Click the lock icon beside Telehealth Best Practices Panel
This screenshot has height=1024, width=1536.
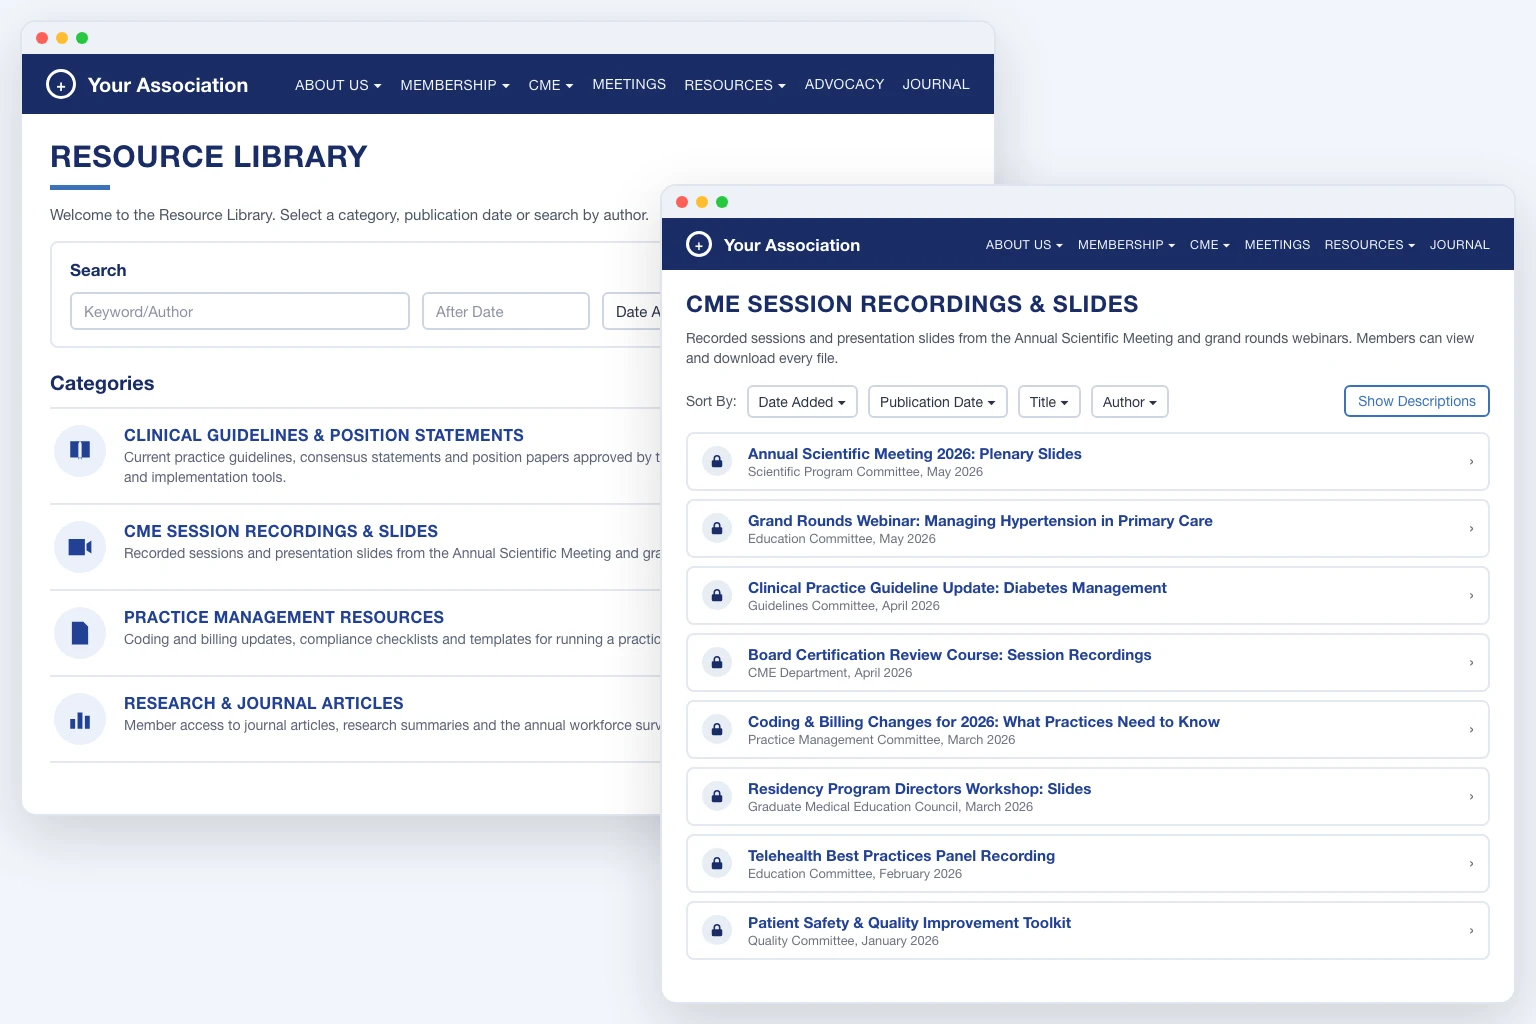click(x=717, y=863)
